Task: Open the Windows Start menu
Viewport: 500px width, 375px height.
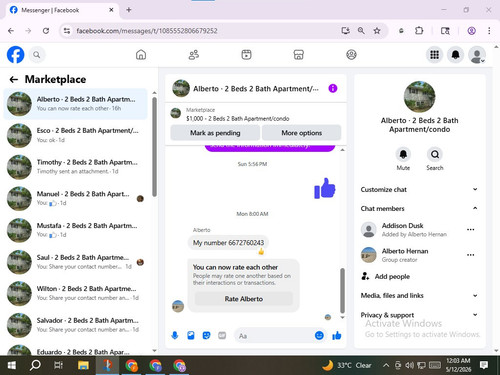Action: click(x=12, y=365)
